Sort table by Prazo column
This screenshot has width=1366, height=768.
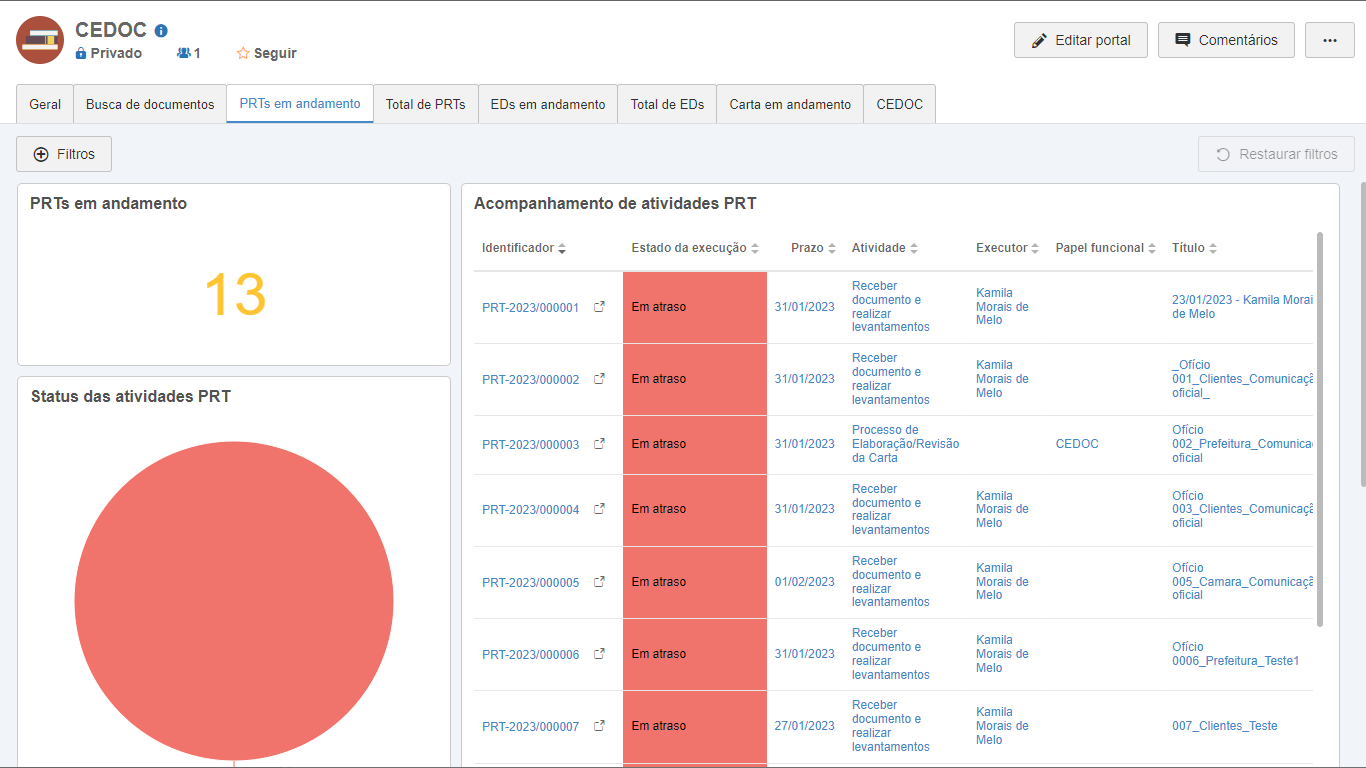point(813,248)
